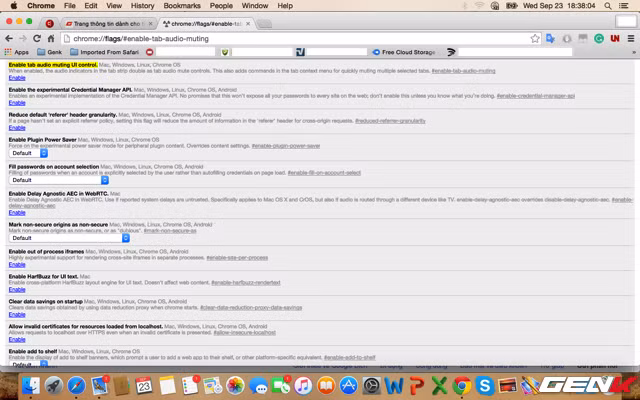Open the Plugin Power Saver Default dropdown

(x=26, y=153)
